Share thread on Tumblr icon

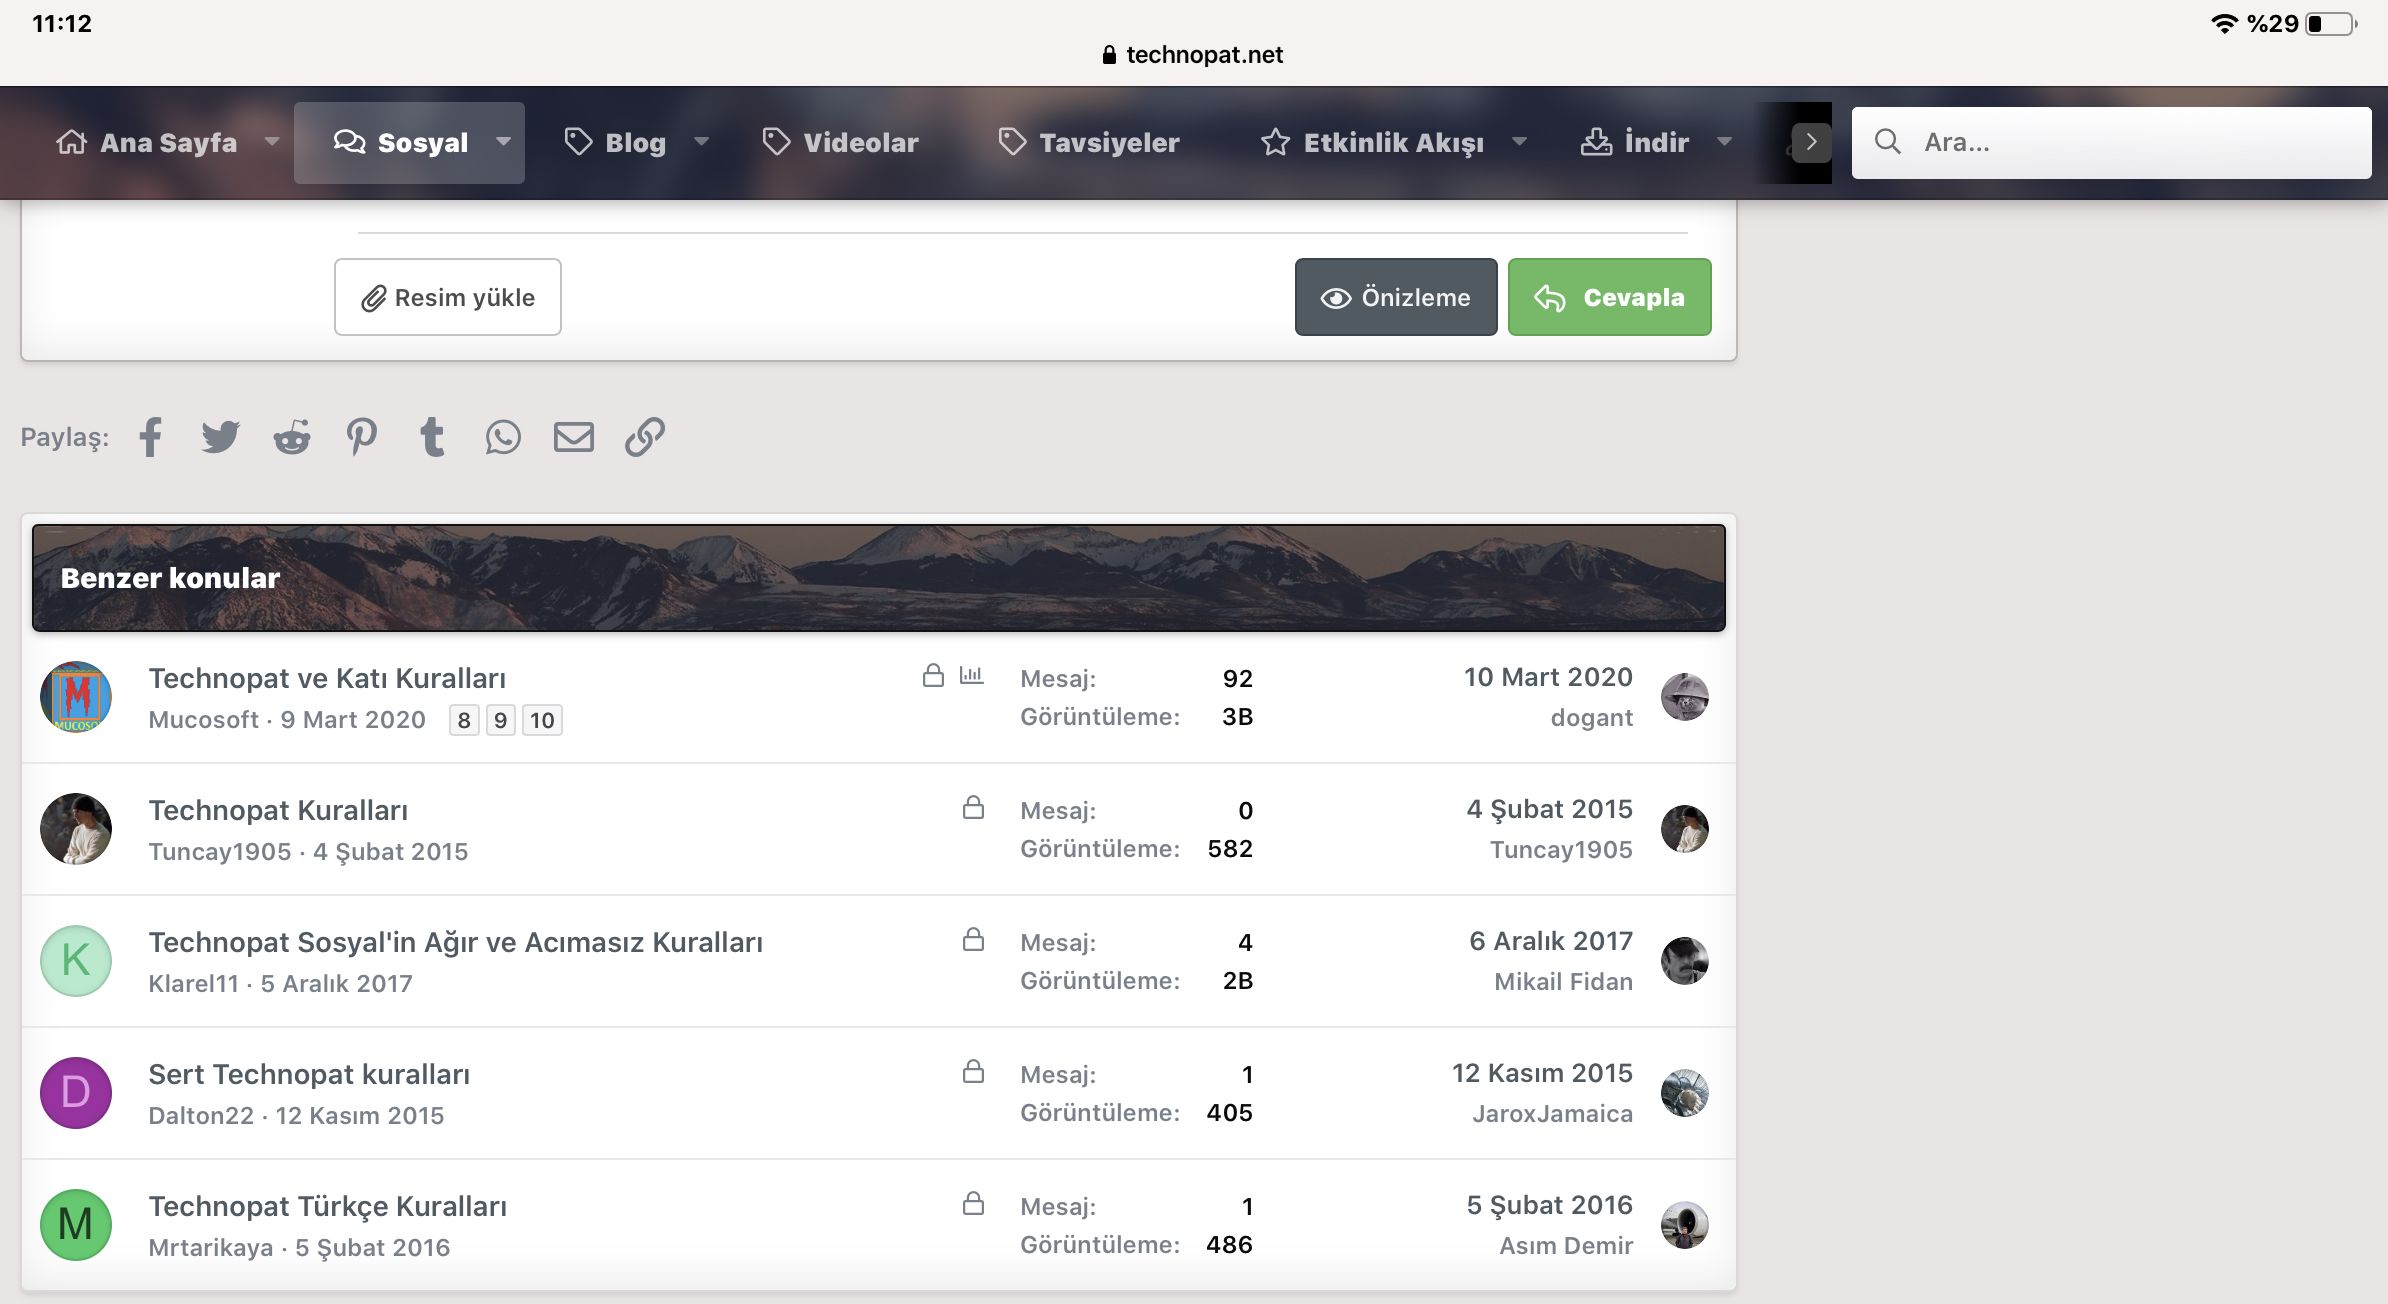(432, 437)
